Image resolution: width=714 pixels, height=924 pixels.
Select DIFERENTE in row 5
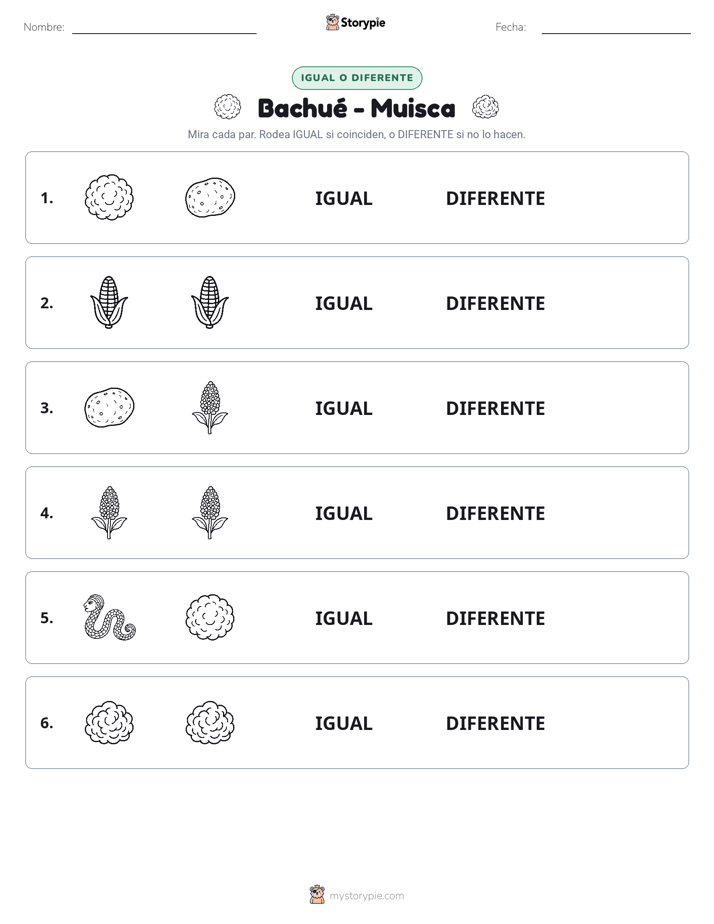[x=495, y=618]
